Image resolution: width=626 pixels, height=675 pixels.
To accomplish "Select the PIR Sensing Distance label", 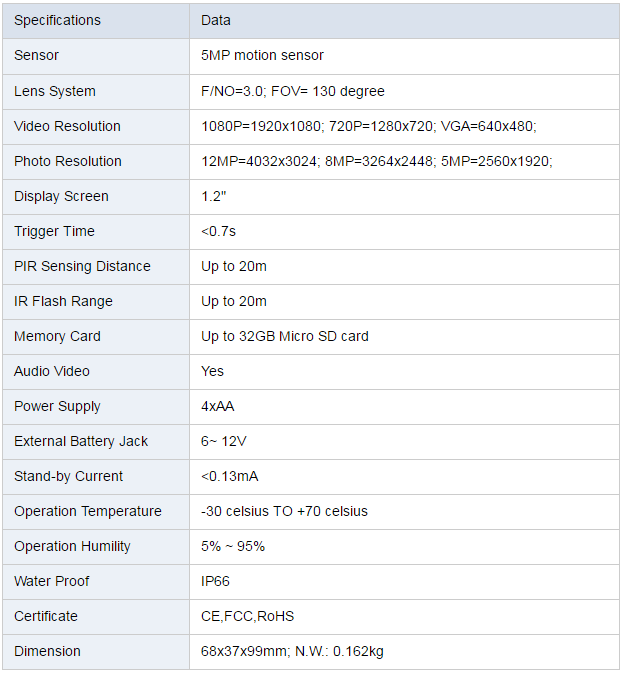I will point(82,266).
